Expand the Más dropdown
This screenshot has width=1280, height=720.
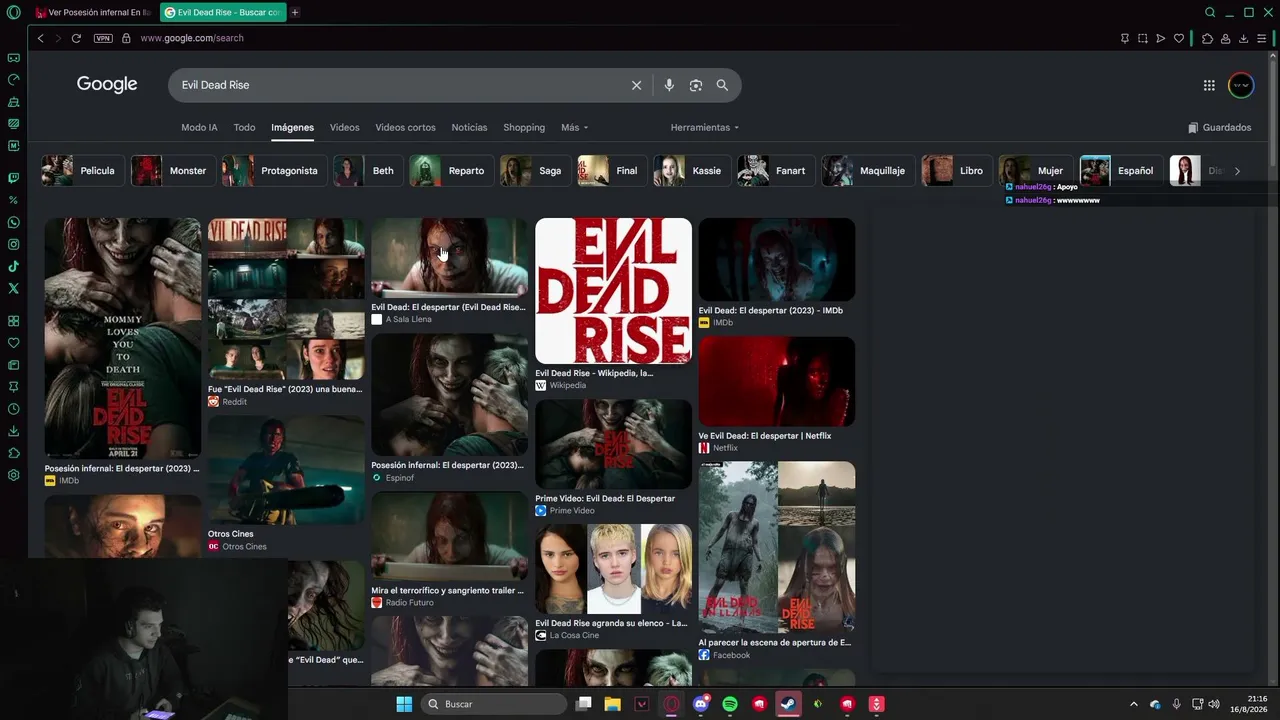point(574,127)
